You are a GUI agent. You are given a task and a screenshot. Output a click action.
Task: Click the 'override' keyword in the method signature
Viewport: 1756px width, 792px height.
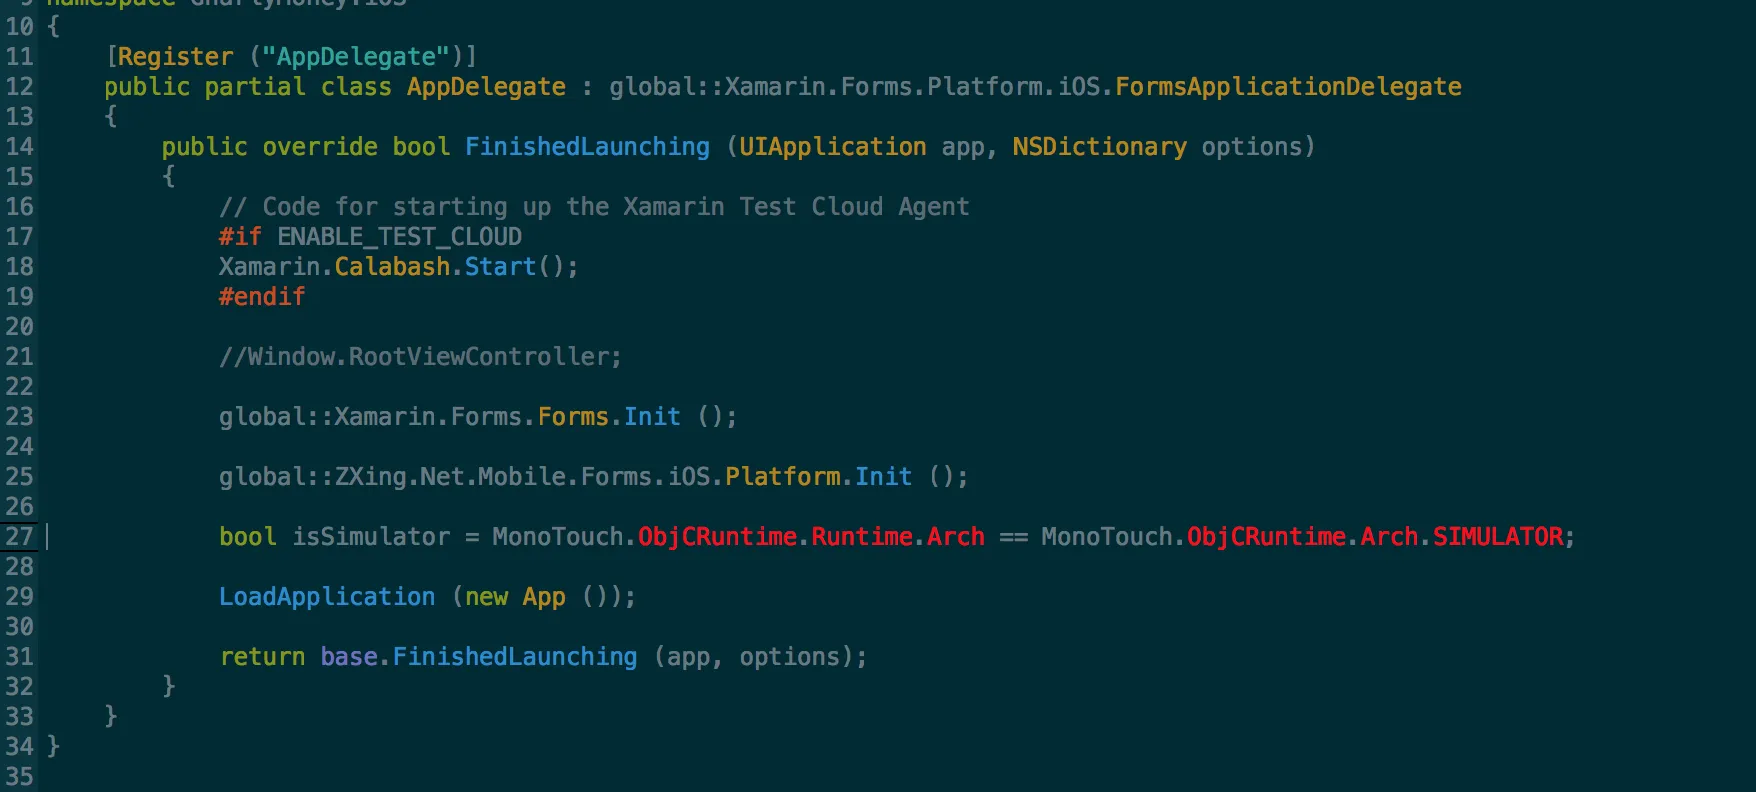[x=320, y=147]
